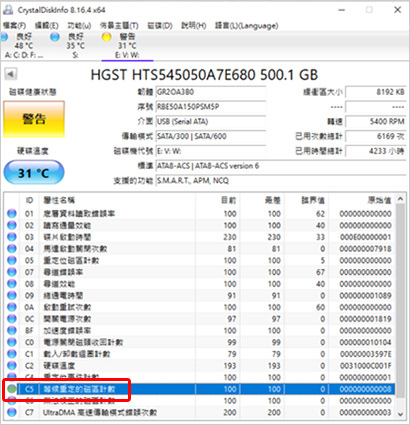Click the raw value 000000000008 in row C5
Image resolution: width=410 pixels, height=425 pixels.
[365, 389]
